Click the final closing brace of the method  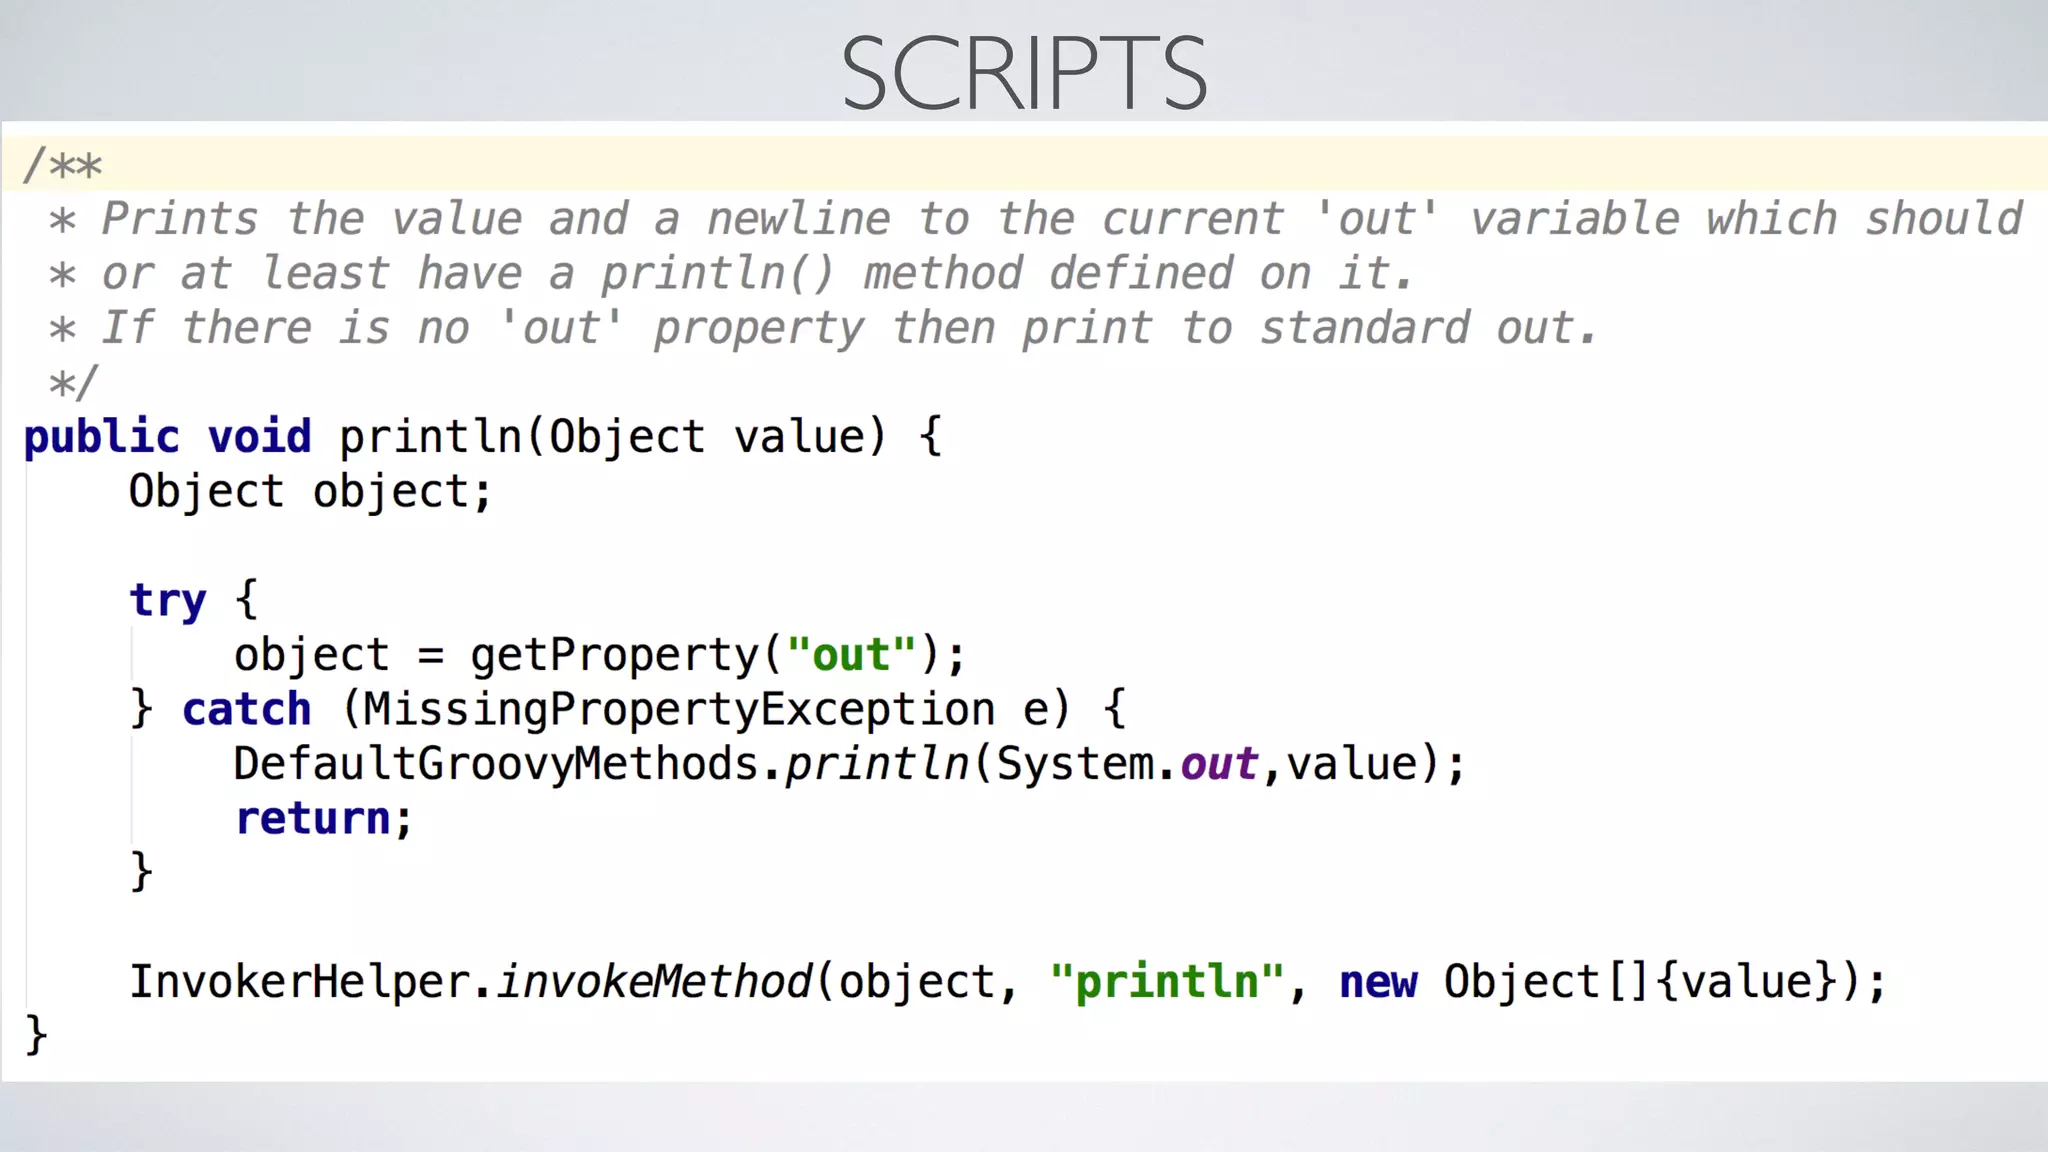[36, 1036]
